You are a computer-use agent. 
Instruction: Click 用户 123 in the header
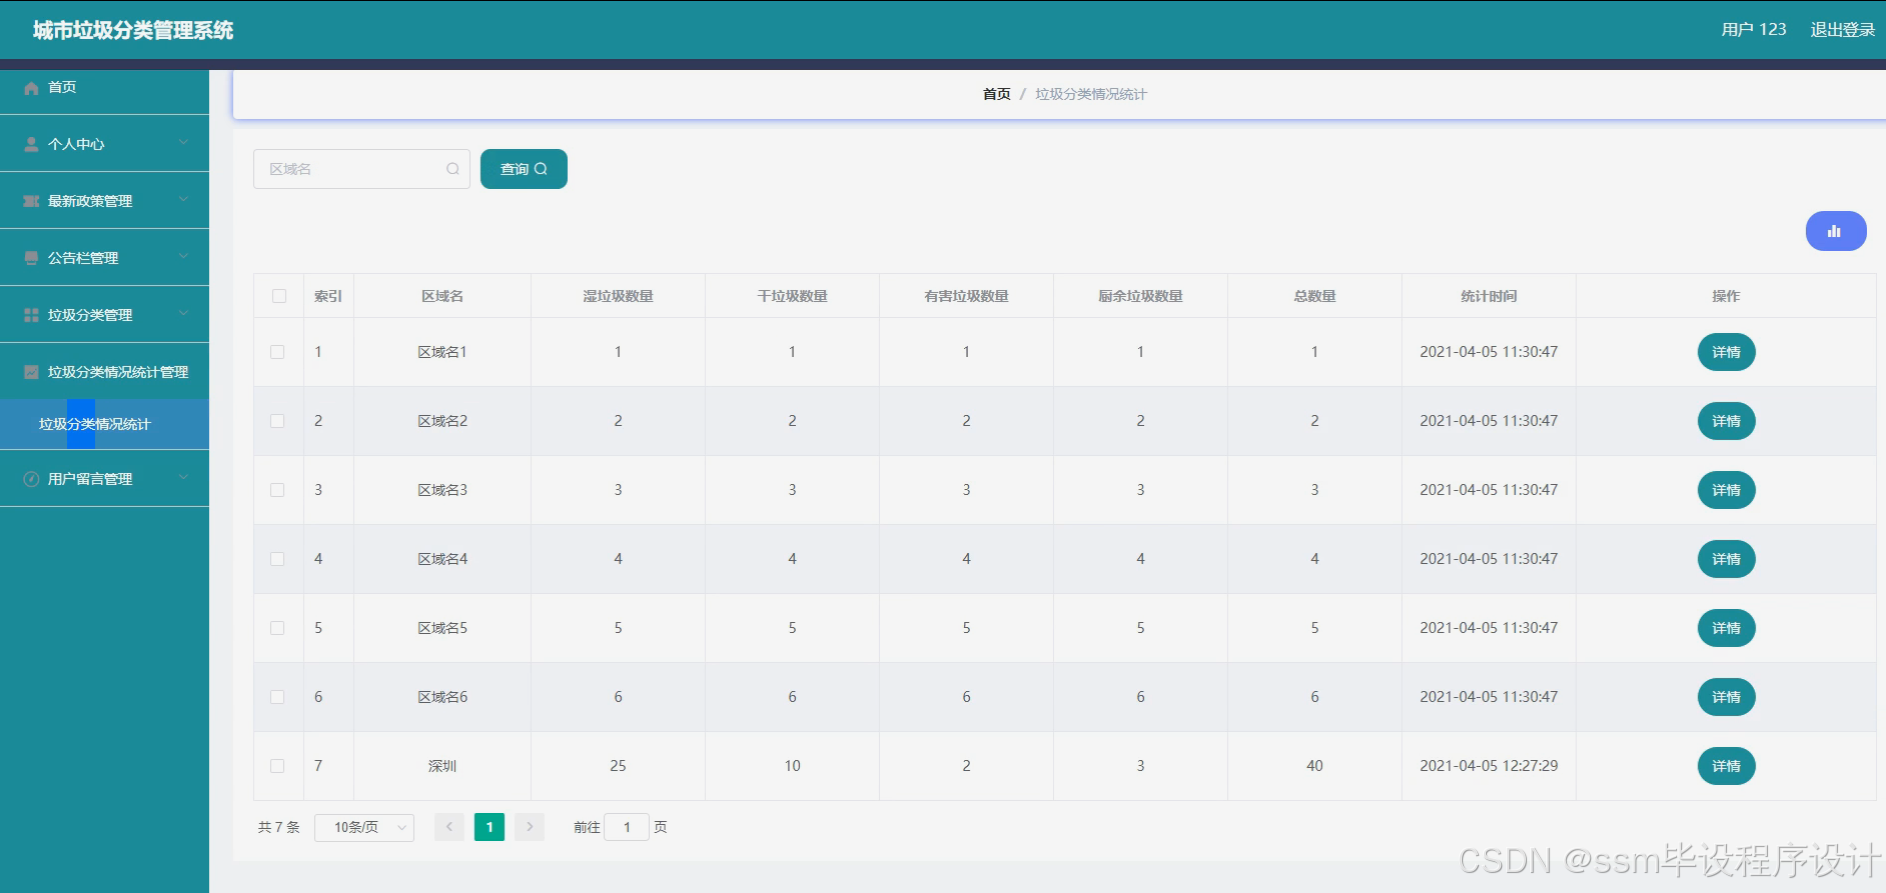click(x=1753, y=30)
